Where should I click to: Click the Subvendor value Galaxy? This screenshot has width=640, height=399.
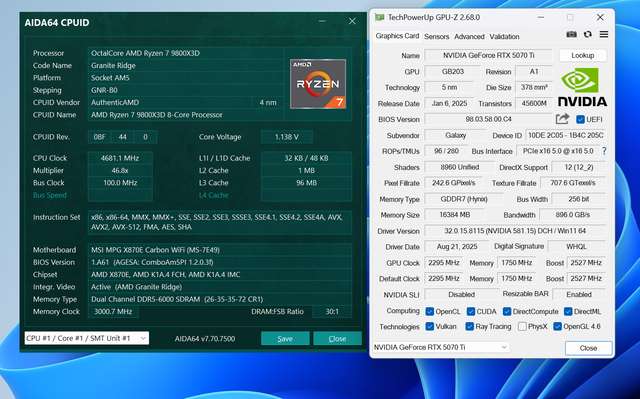(456, 135)
